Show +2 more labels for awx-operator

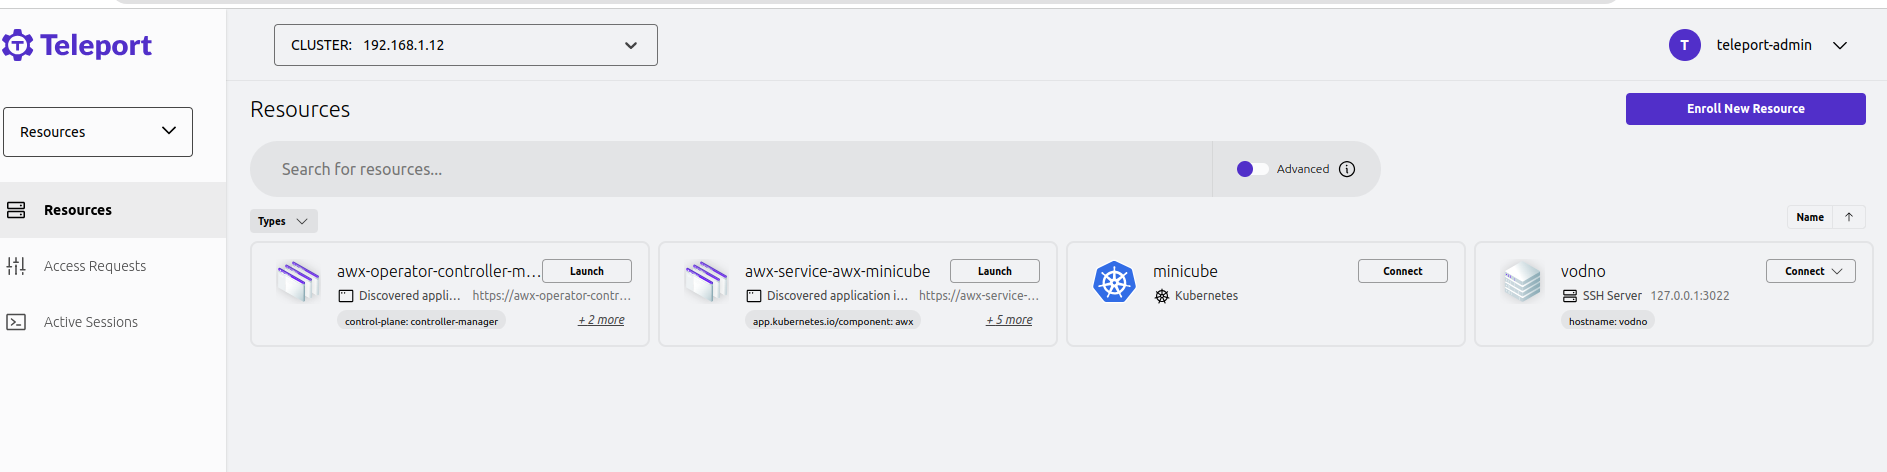[601, 320]
